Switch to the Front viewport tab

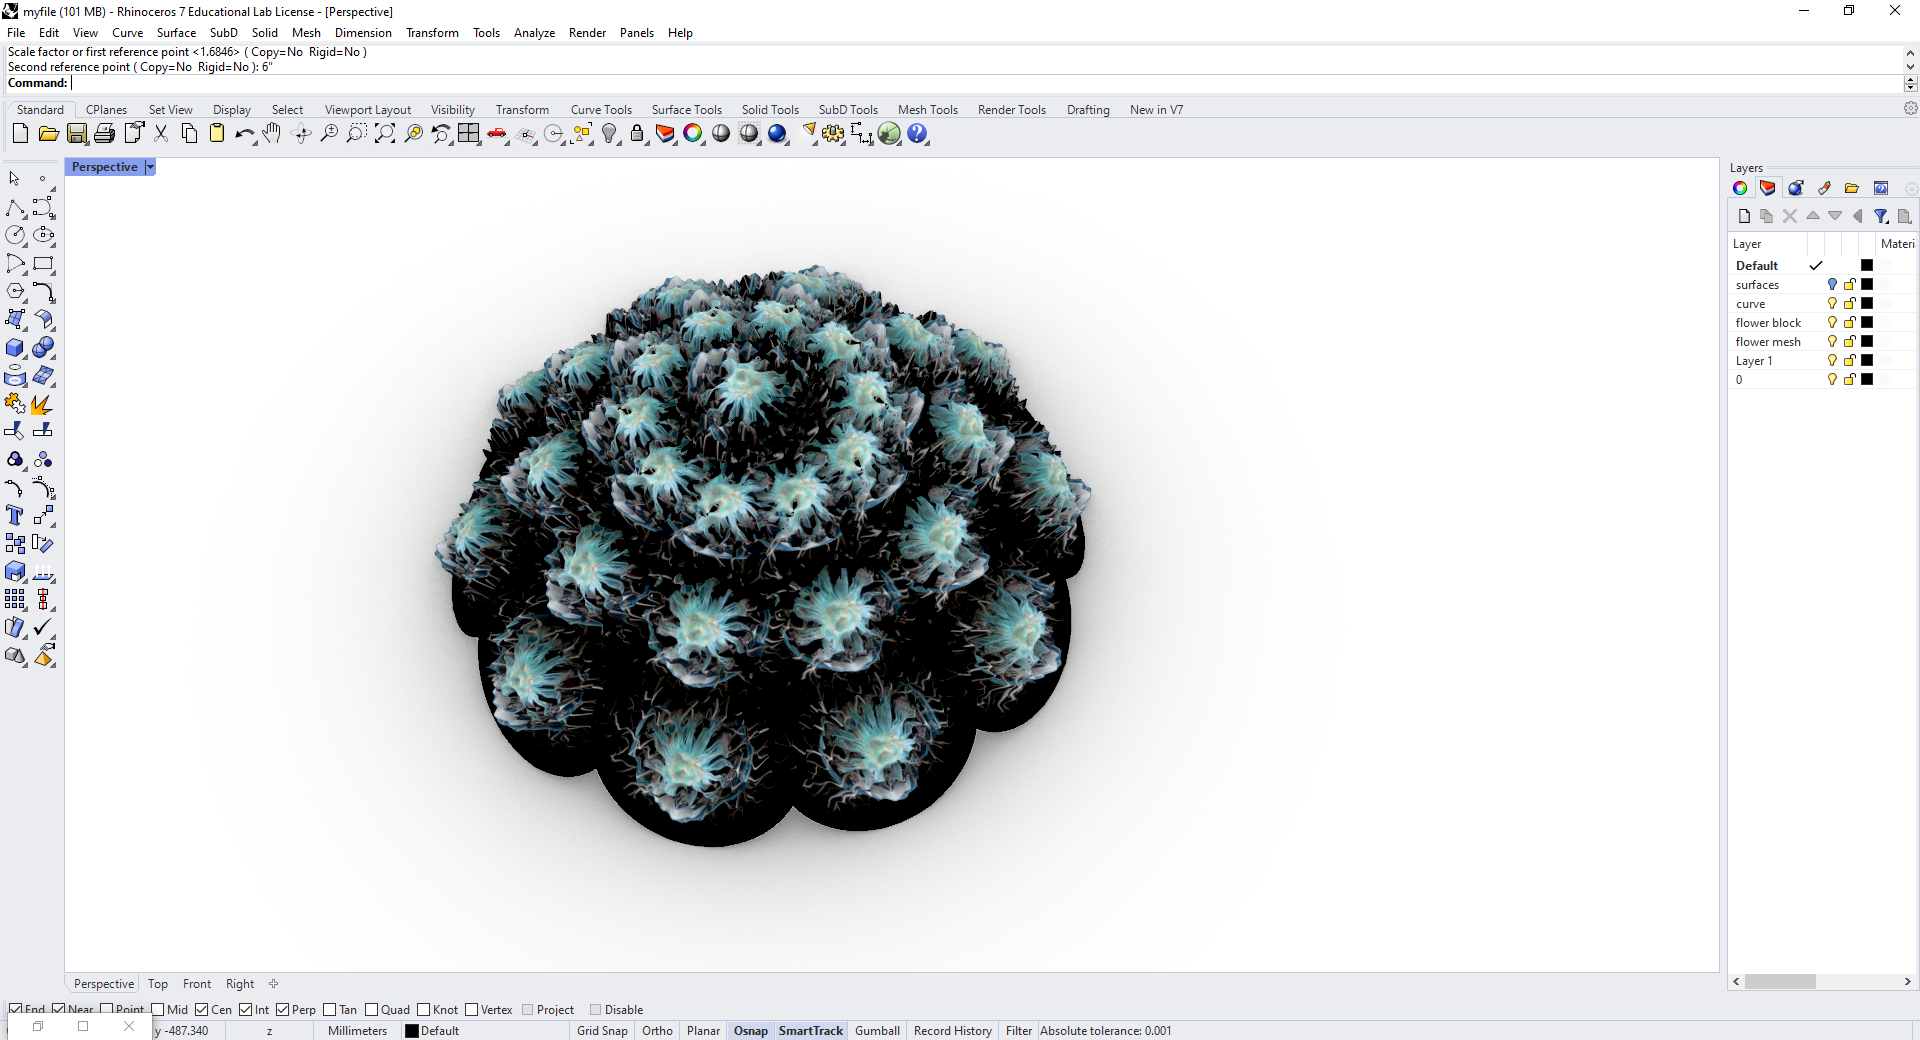tap(197, 984)
